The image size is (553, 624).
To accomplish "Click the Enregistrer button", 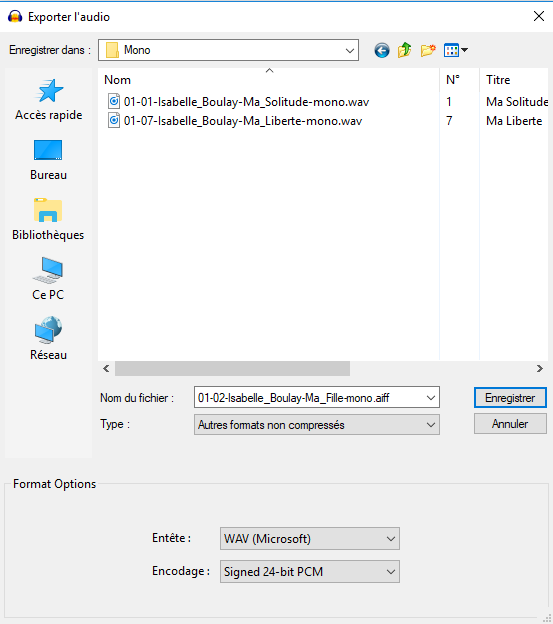I will 510,398.
